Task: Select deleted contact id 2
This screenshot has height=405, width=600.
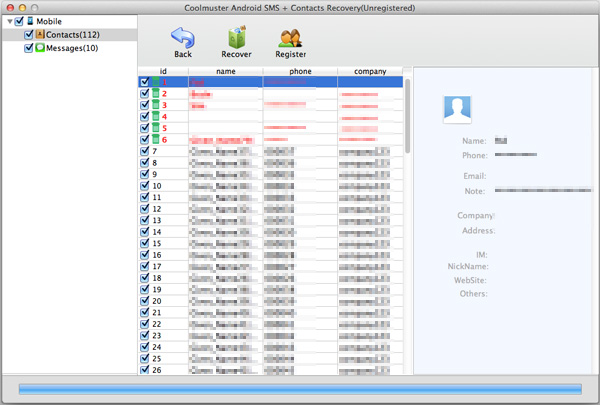Action: [x=271, y=93]
